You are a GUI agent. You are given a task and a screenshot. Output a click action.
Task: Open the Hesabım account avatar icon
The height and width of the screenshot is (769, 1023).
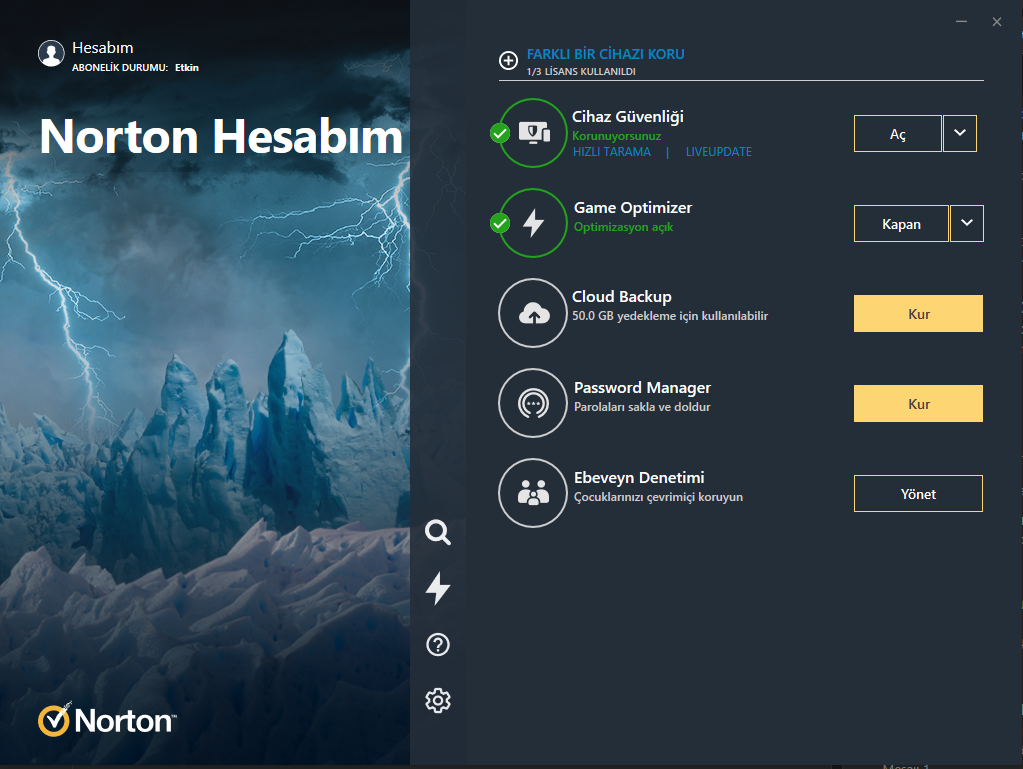[x=51, y=53]
